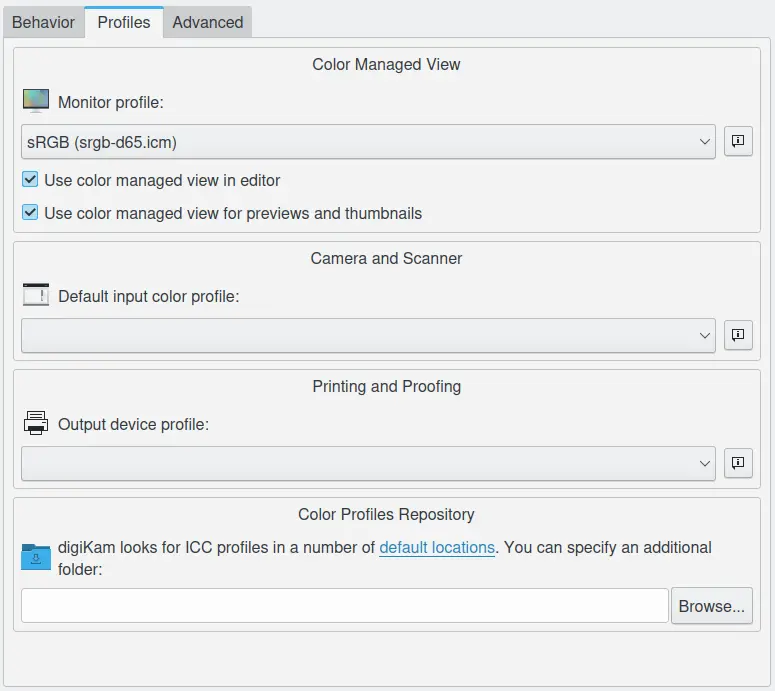Disable color managed view for previews and thumbnails
Screen dimensions: 775x691
pyautogui.click(x=31, y=213)
